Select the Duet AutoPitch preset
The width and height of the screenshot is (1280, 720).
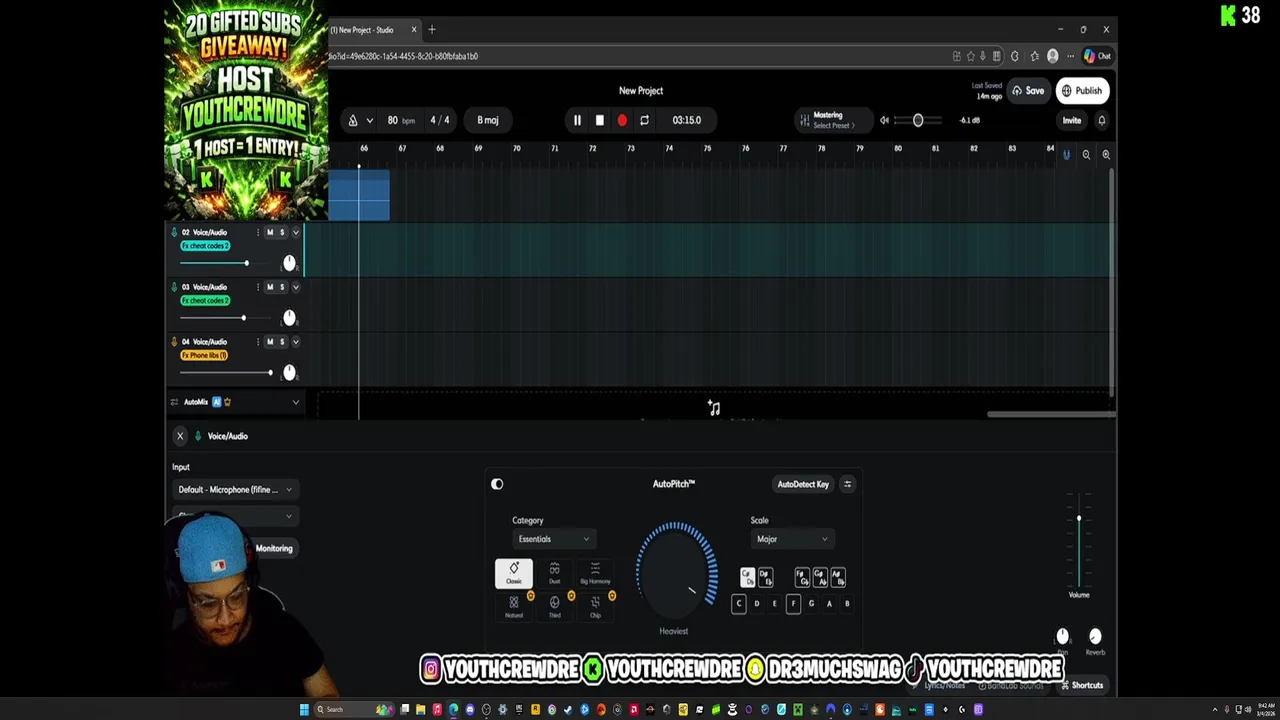point(554,573)
